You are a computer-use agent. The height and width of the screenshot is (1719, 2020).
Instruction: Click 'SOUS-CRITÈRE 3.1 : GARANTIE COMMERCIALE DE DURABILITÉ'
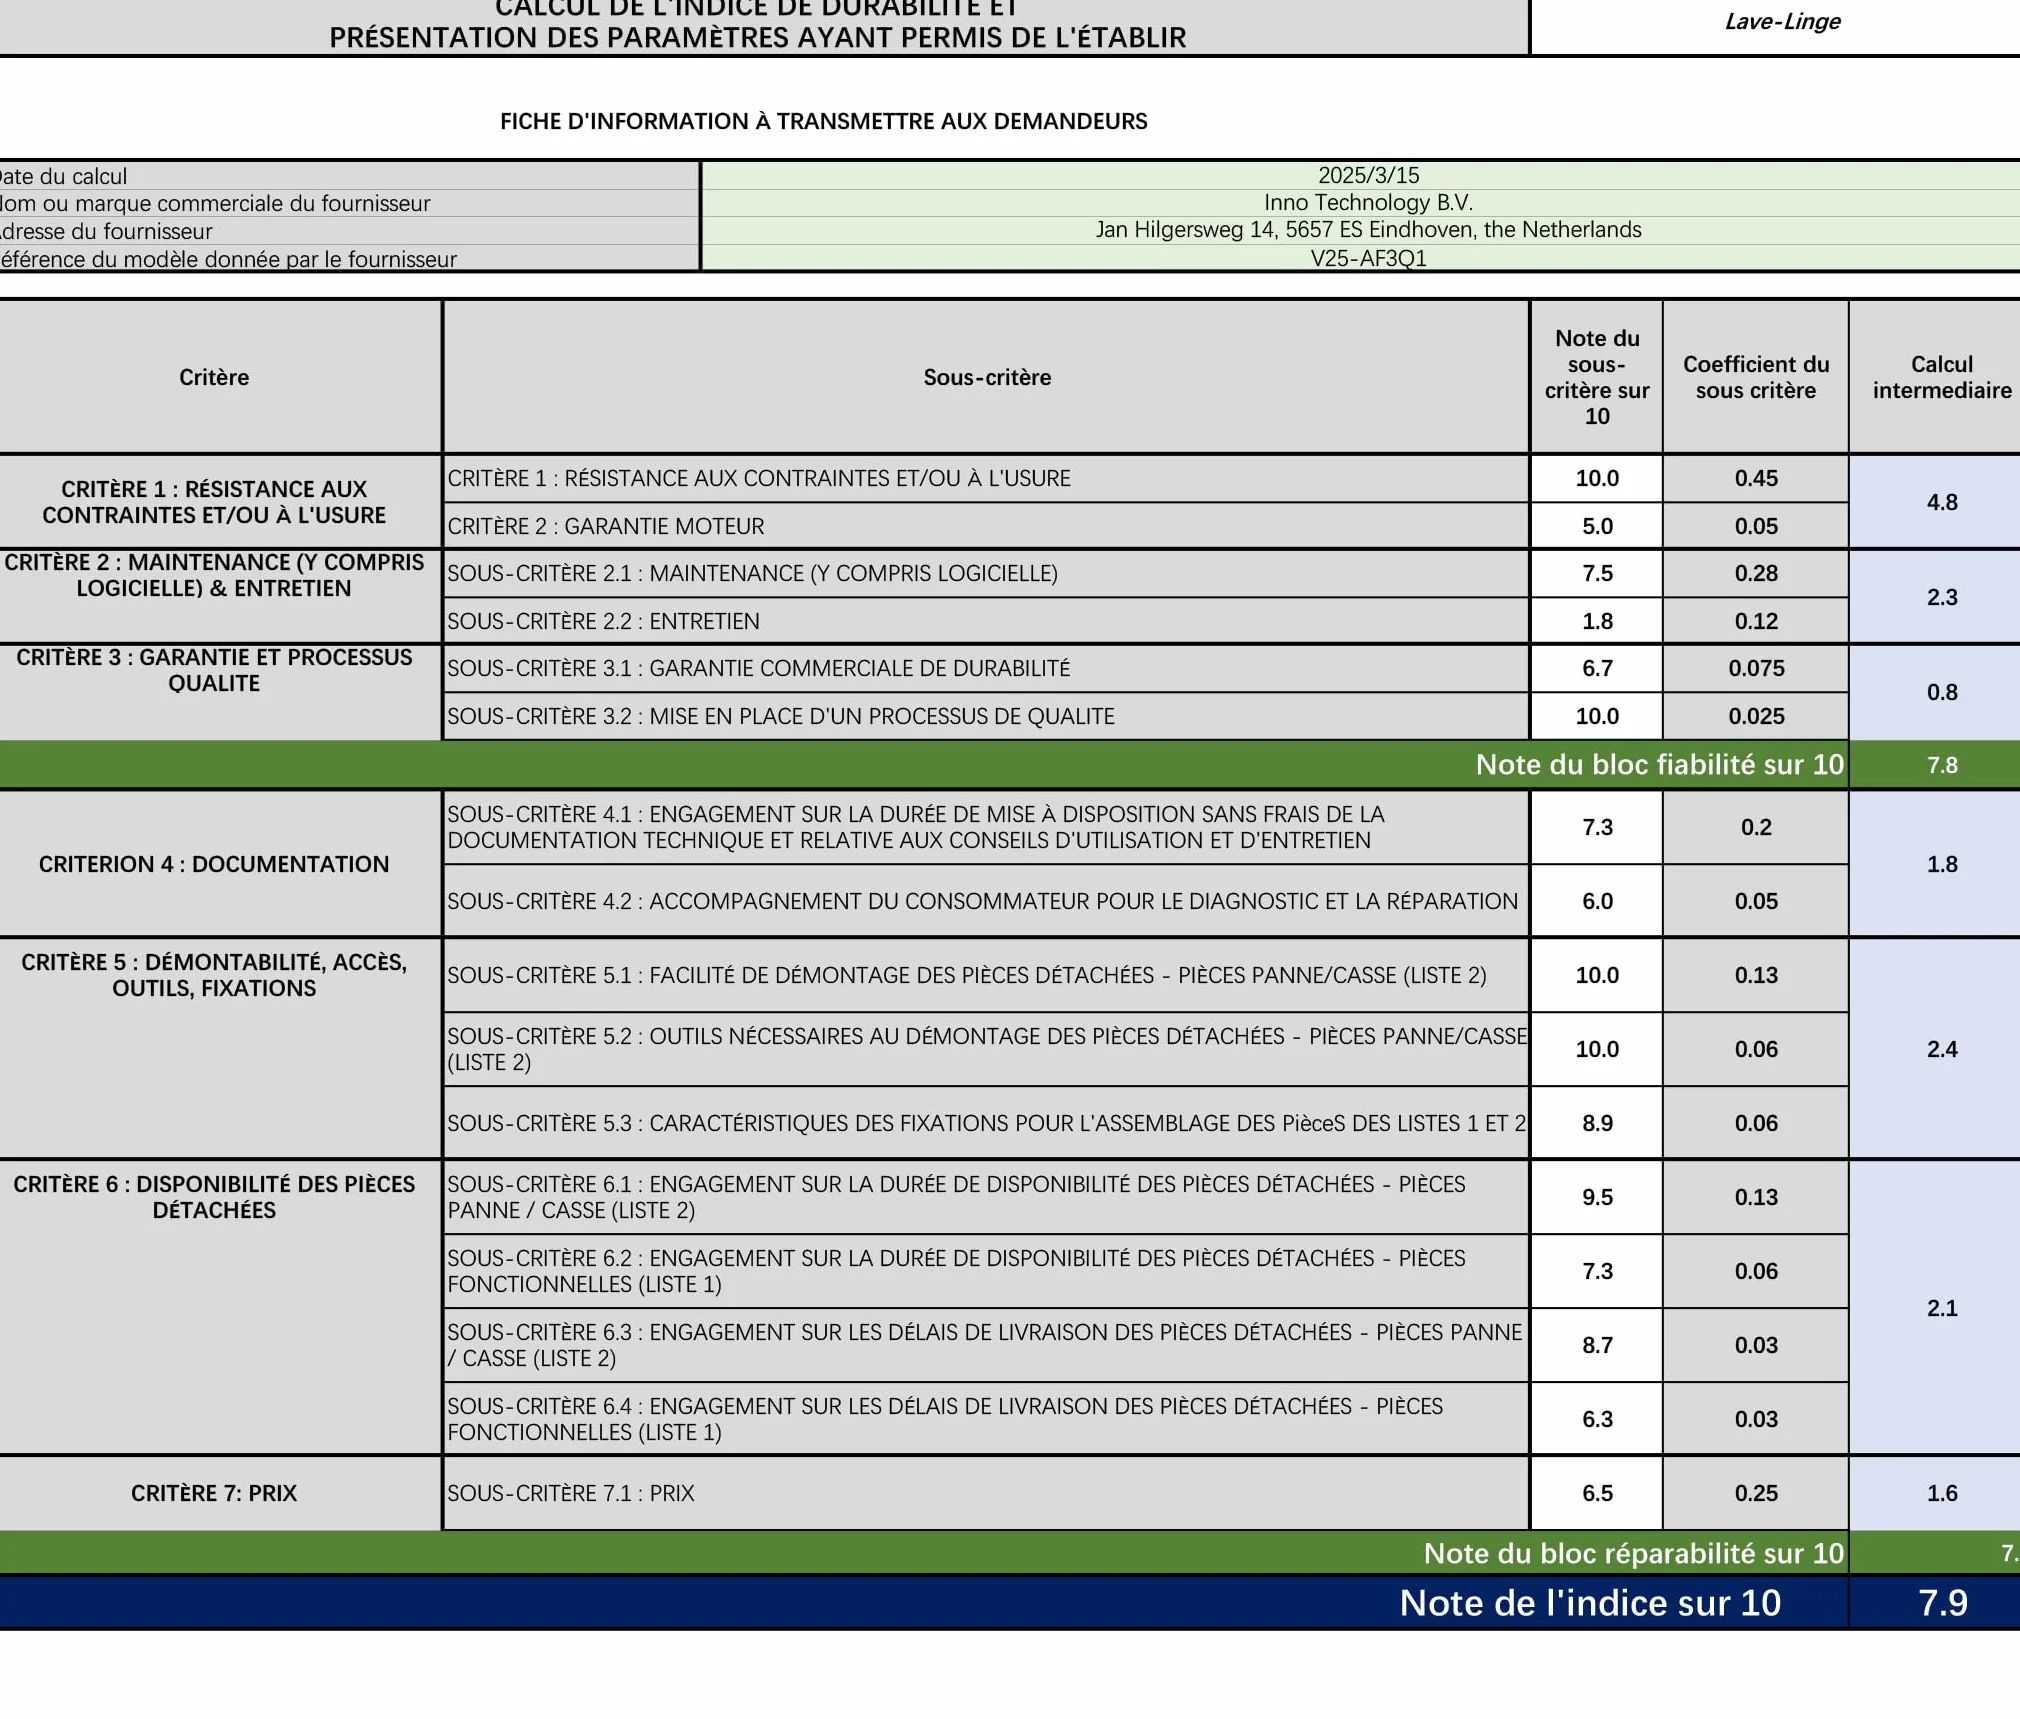pyautogui.click(x=986, y=669)
